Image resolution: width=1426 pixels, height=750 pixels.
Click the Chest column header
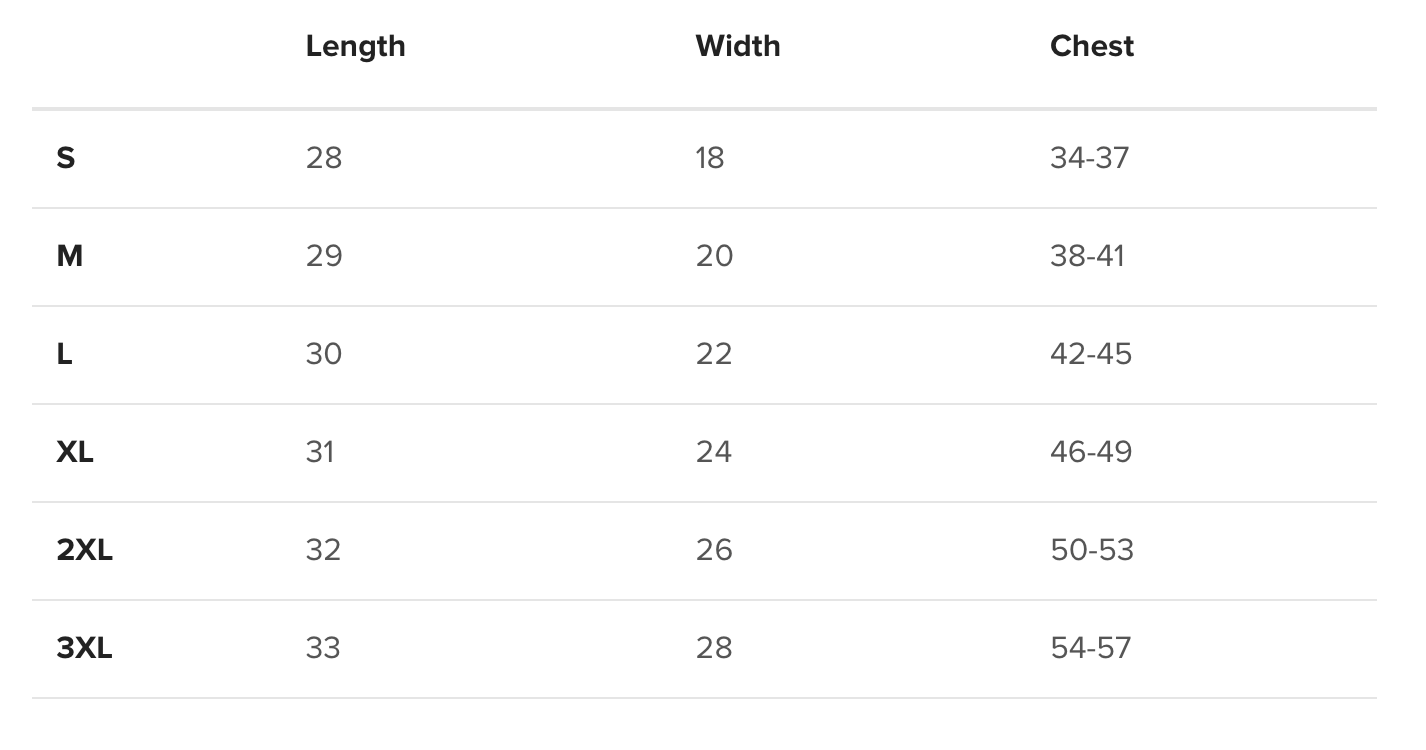click(1091, 46)
